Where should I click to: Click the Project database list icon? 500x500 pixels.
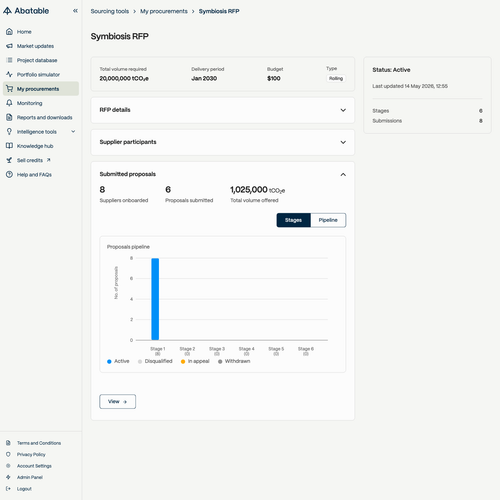[x=9, y=60]
